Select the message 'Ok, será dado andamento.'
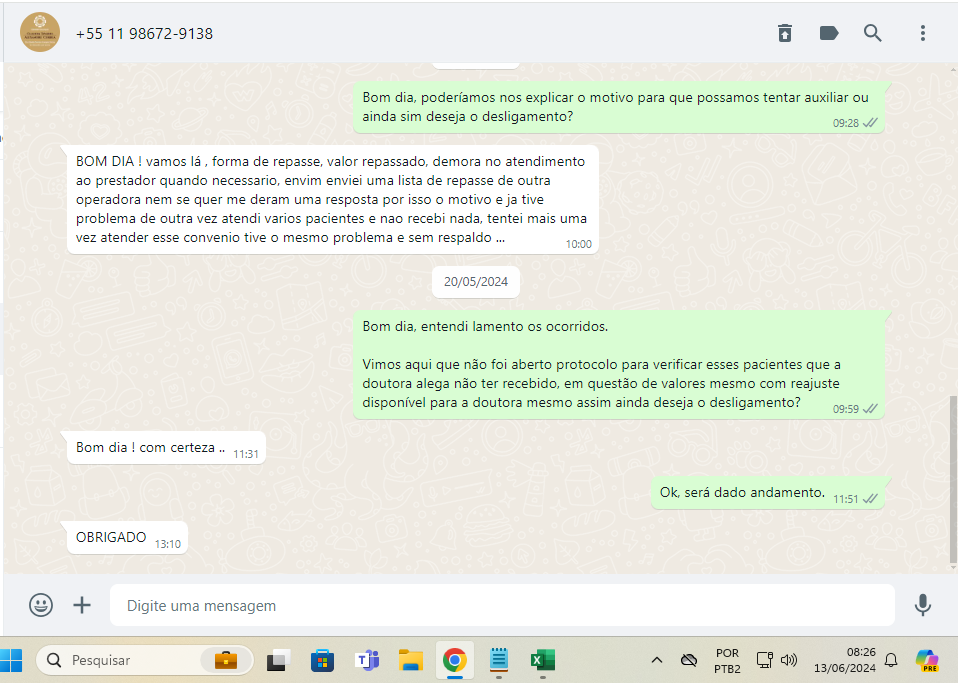 [x=768, y=493]
